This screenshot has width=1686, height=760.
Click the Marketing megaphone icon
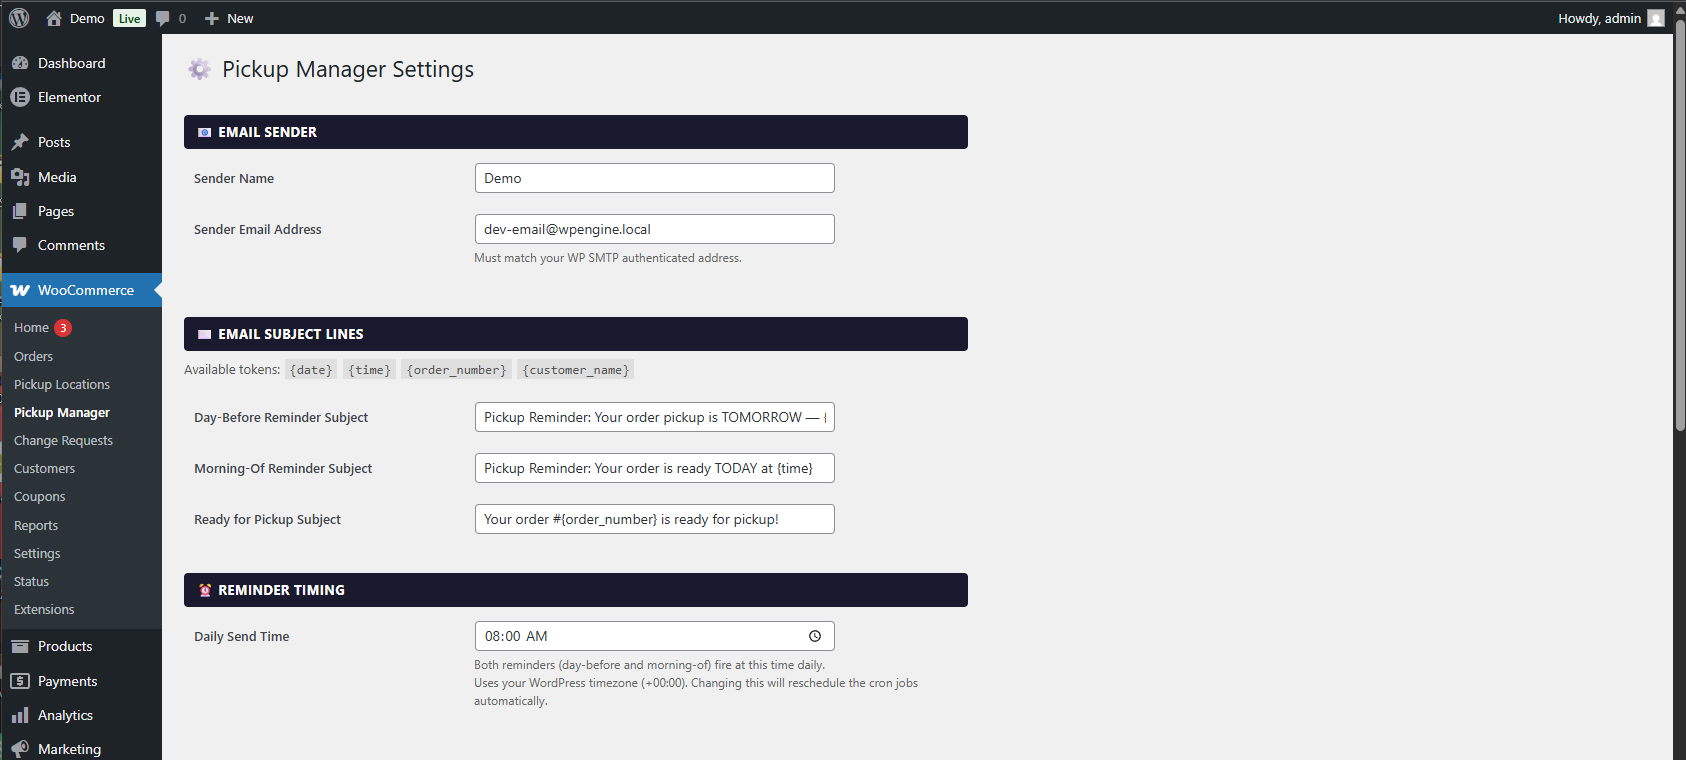coord(20,749)
